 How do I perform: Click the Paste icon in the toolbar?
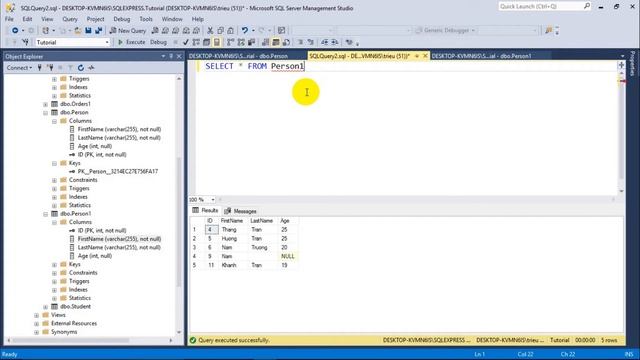click(231, 31)
